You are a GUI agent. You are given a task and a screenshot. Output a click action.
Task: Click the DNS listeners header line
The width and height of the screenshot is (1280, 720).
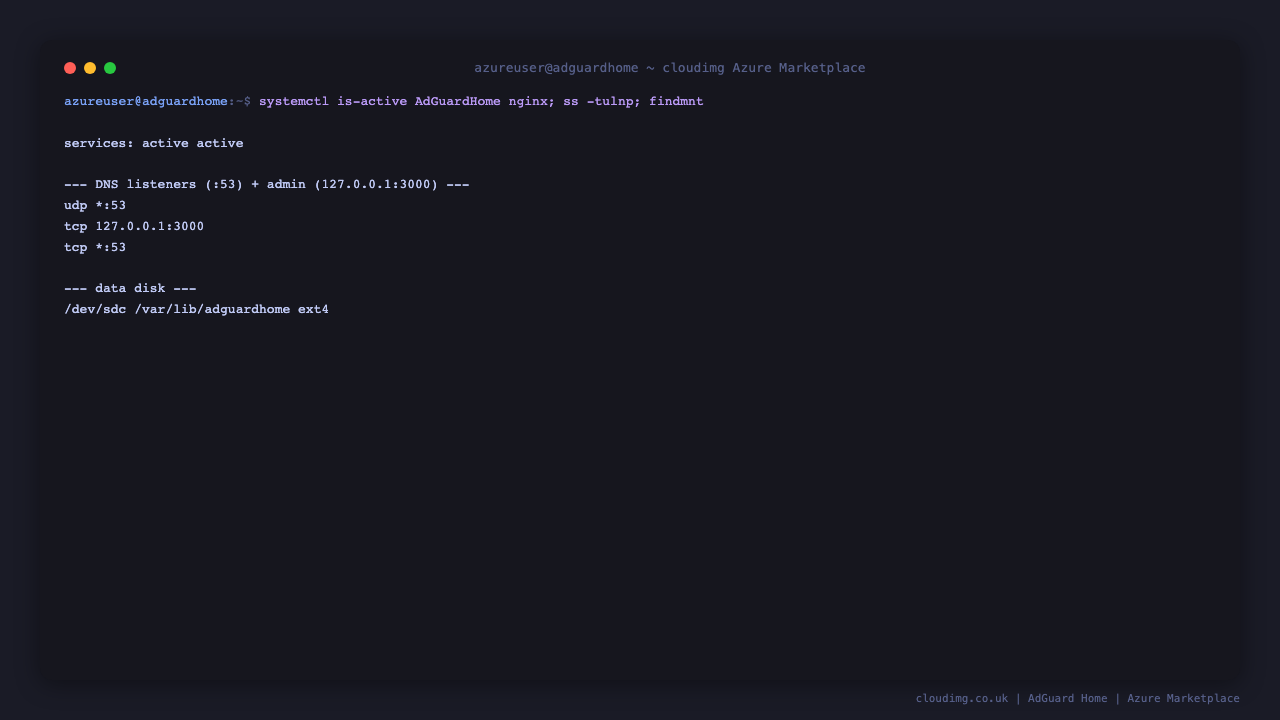point(267,184)
